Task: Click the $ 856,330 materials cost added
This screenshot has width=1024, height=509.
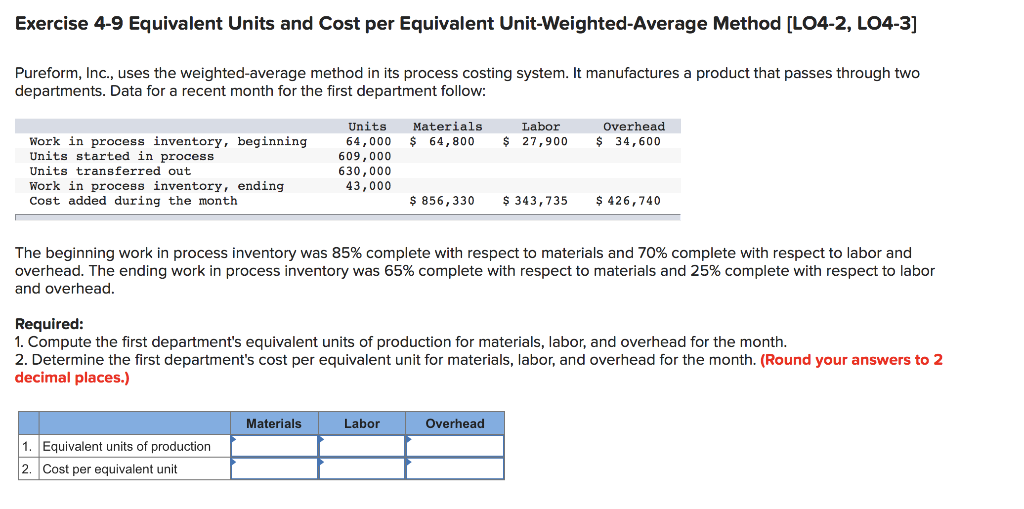Action: tap(442, 201)
